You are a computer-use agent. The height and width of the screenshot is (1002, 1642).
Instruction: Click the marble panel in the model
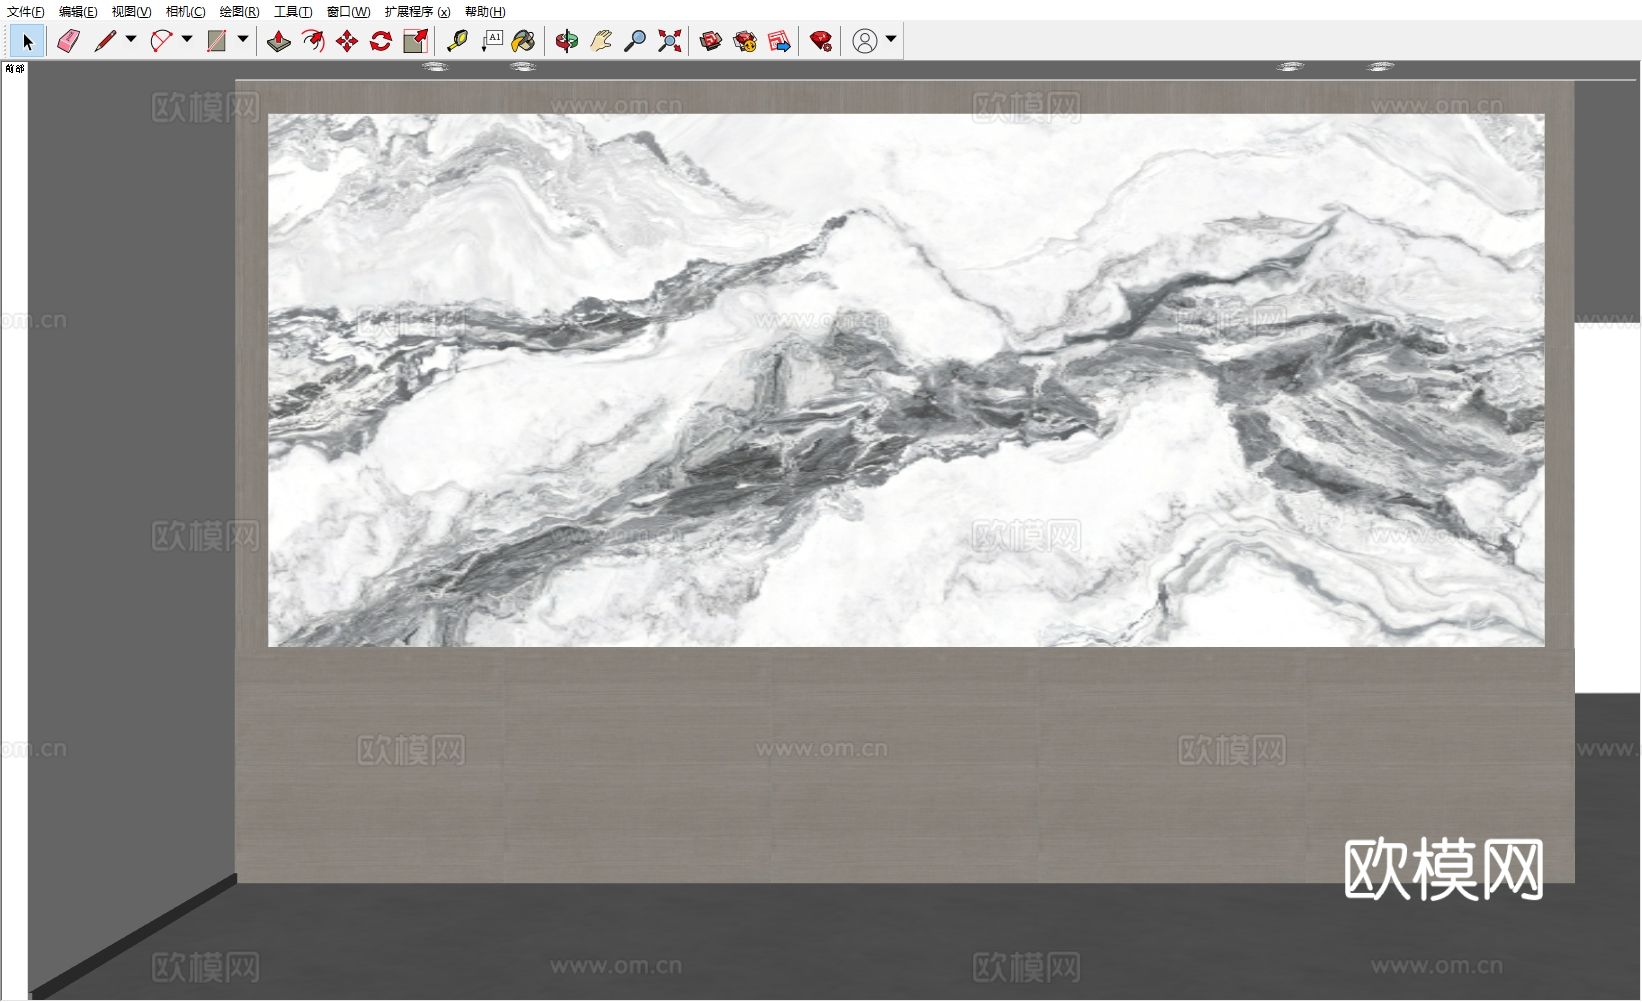click(906, 380)
